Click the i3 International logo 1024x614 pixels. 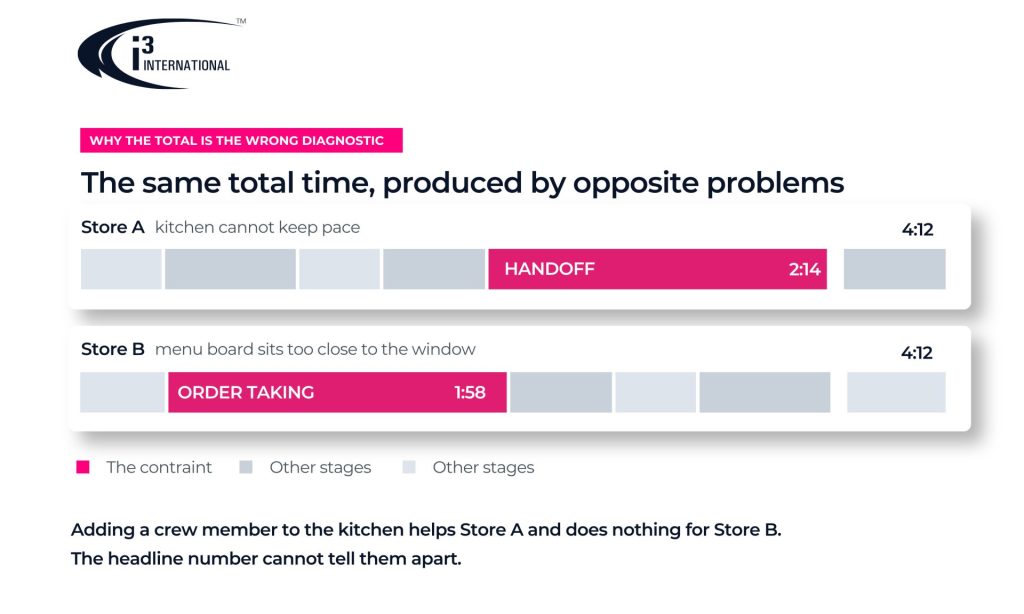pyautogui.click(x=161, y=53)
